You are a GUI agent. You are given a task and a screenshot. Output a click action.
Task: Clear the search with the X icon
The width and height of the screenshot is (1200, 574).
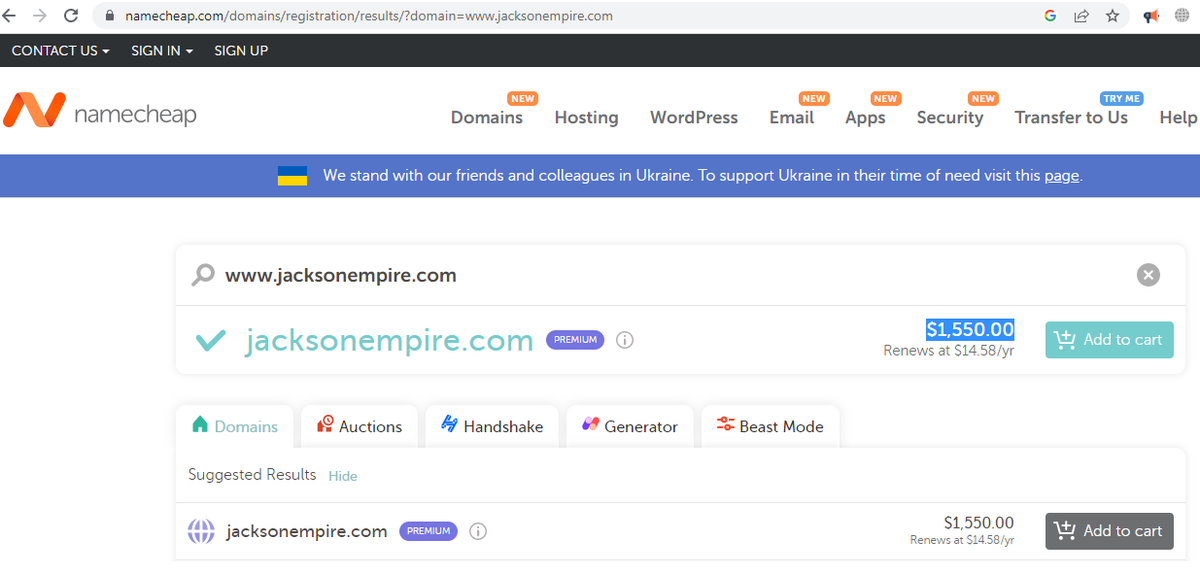coord(1149,274)
